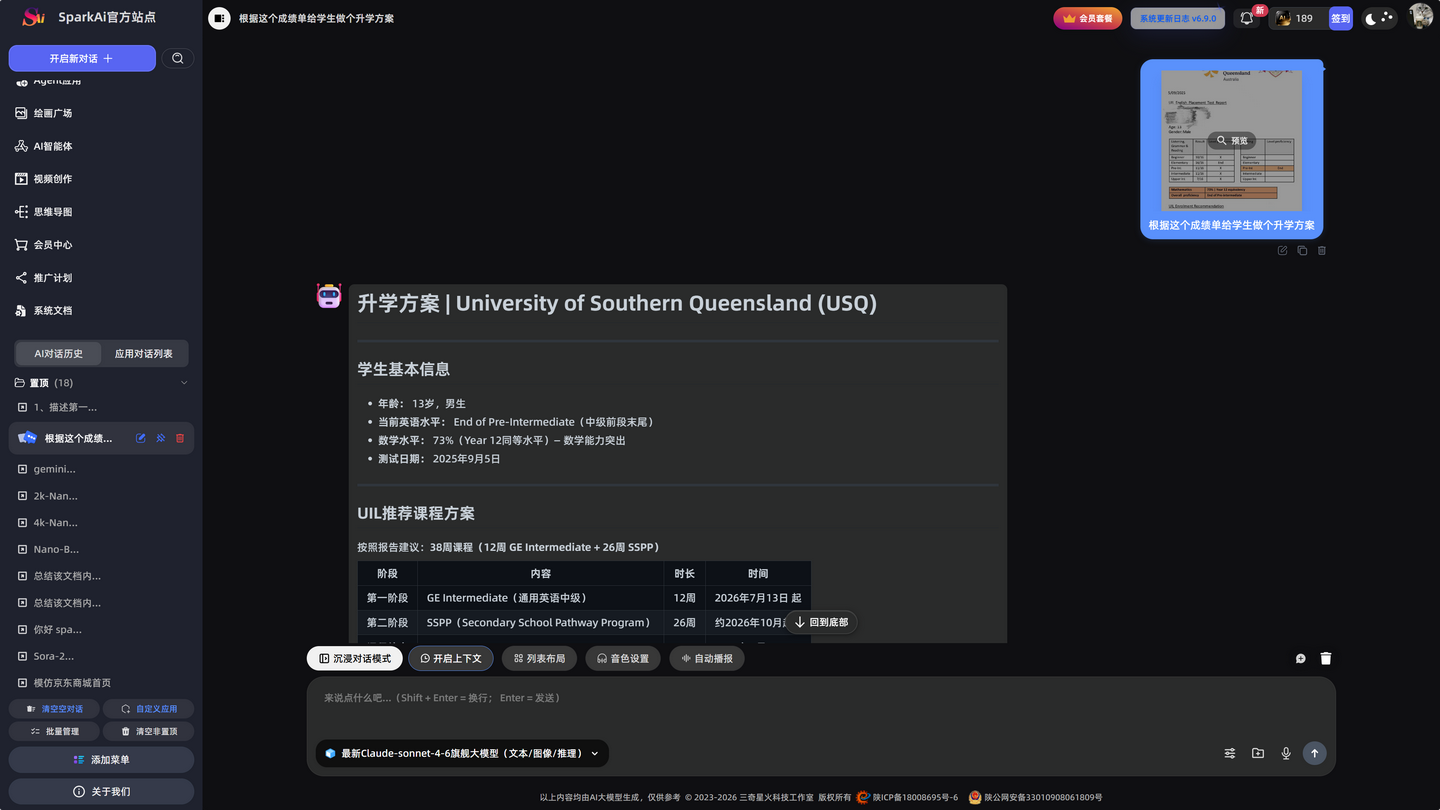Click the 添加菜单 button
This screenshot has height=810, width=1440.
(101, 760)
